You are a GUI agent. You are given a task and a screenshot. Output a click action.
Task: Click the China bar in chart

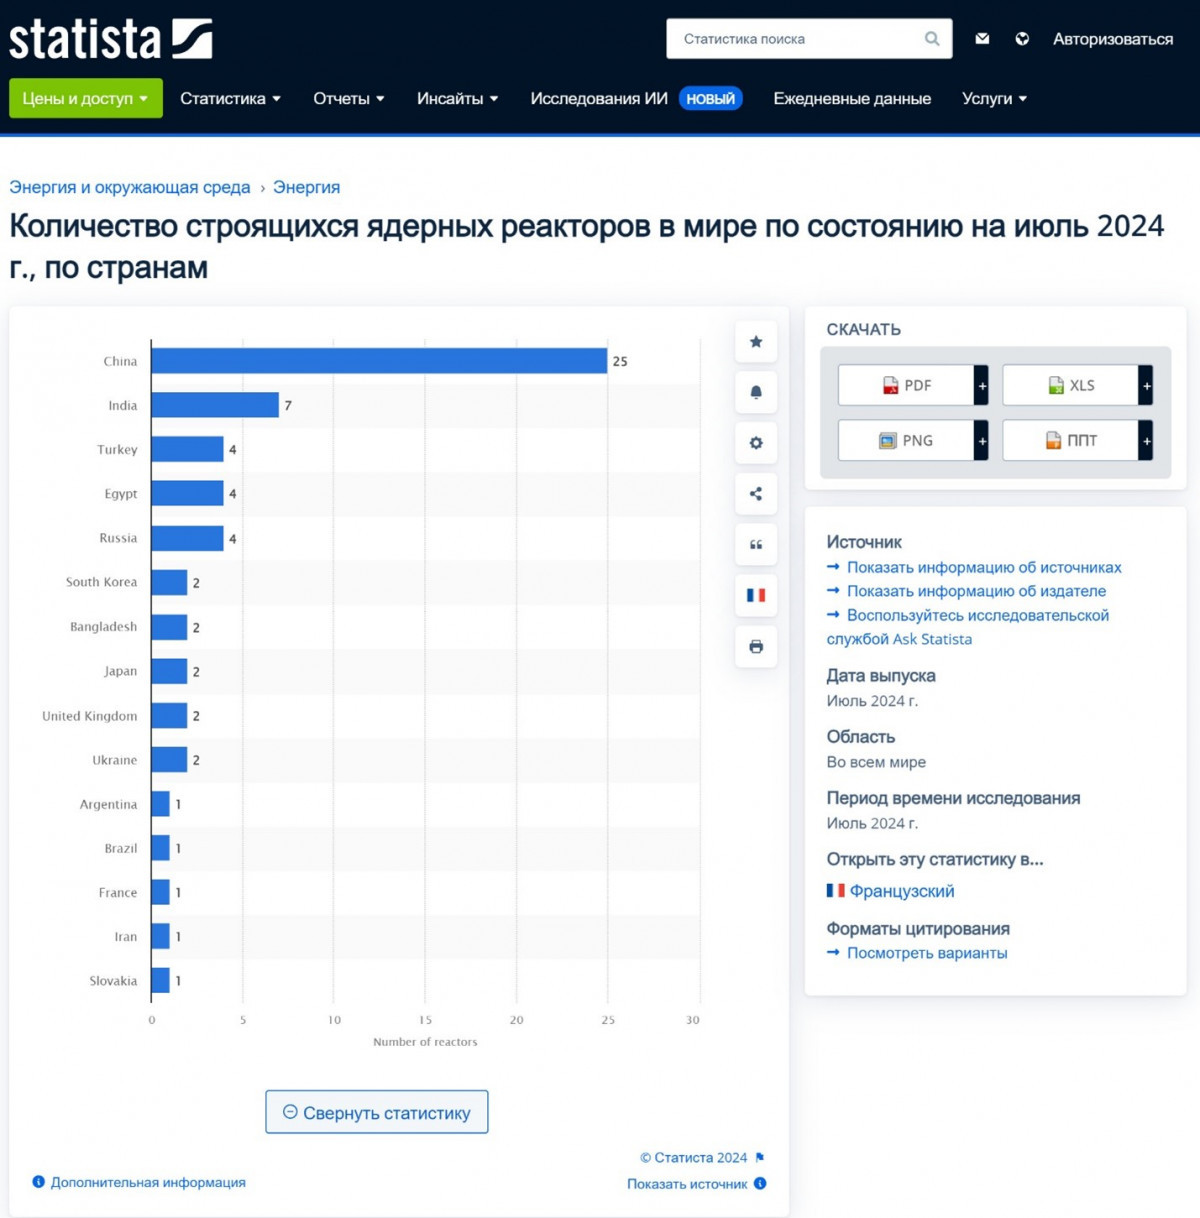(379, 361)
